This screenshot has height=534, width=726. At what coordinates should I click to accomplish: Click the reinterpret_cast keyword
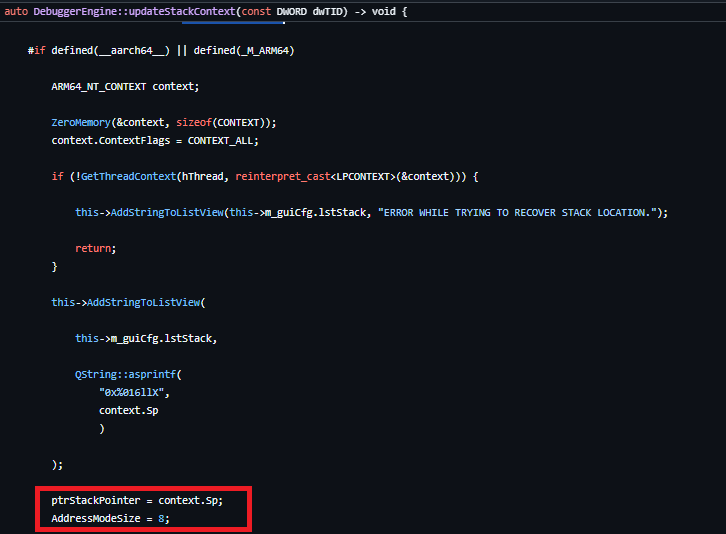tap(283, 176)
